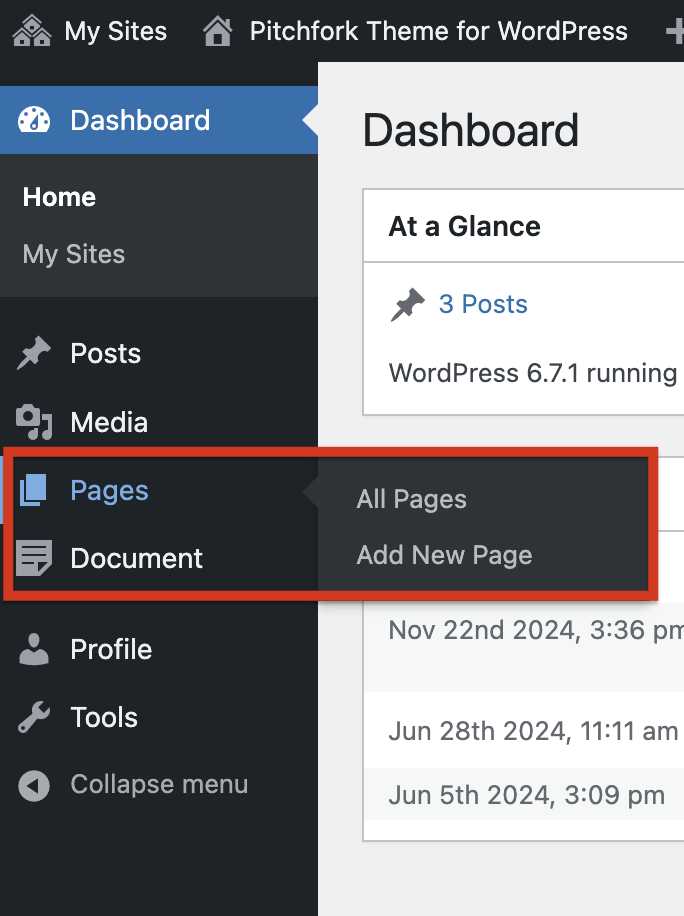Click the Posts pushpin icon in sidebar
The width and height of the screenshot is (684, 916).
point(34,353)
